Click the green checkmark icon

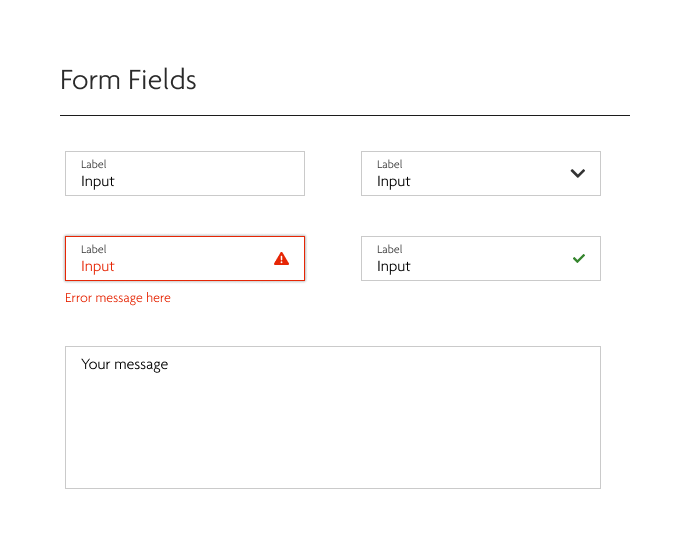[578, 258]
